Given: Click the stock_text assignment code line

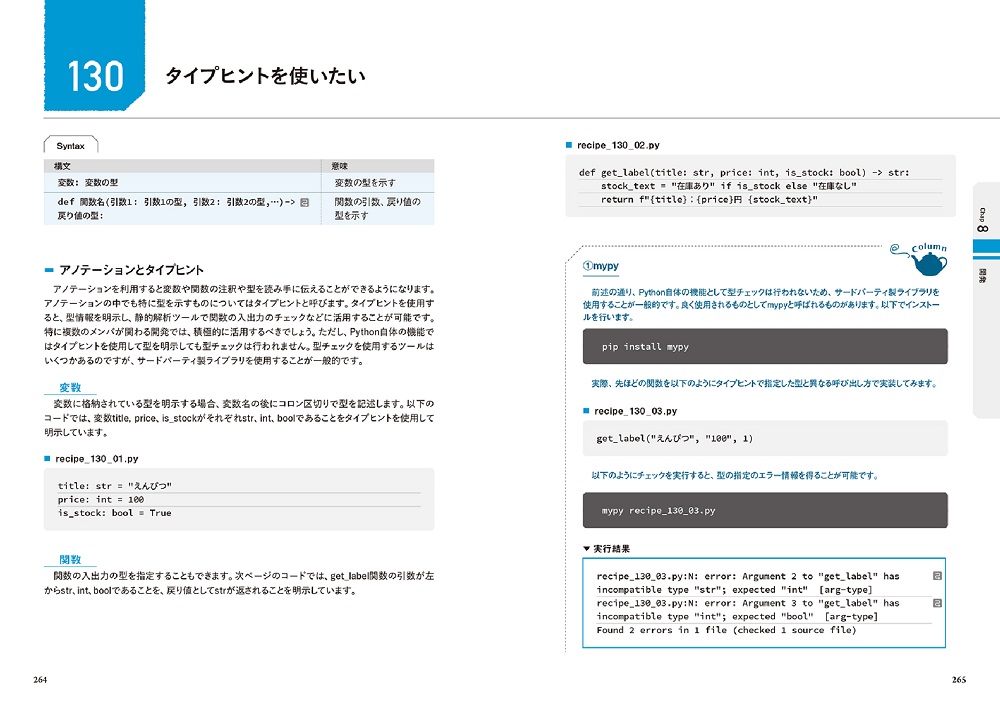Looking at the screenshot, I should coord(728,186).
